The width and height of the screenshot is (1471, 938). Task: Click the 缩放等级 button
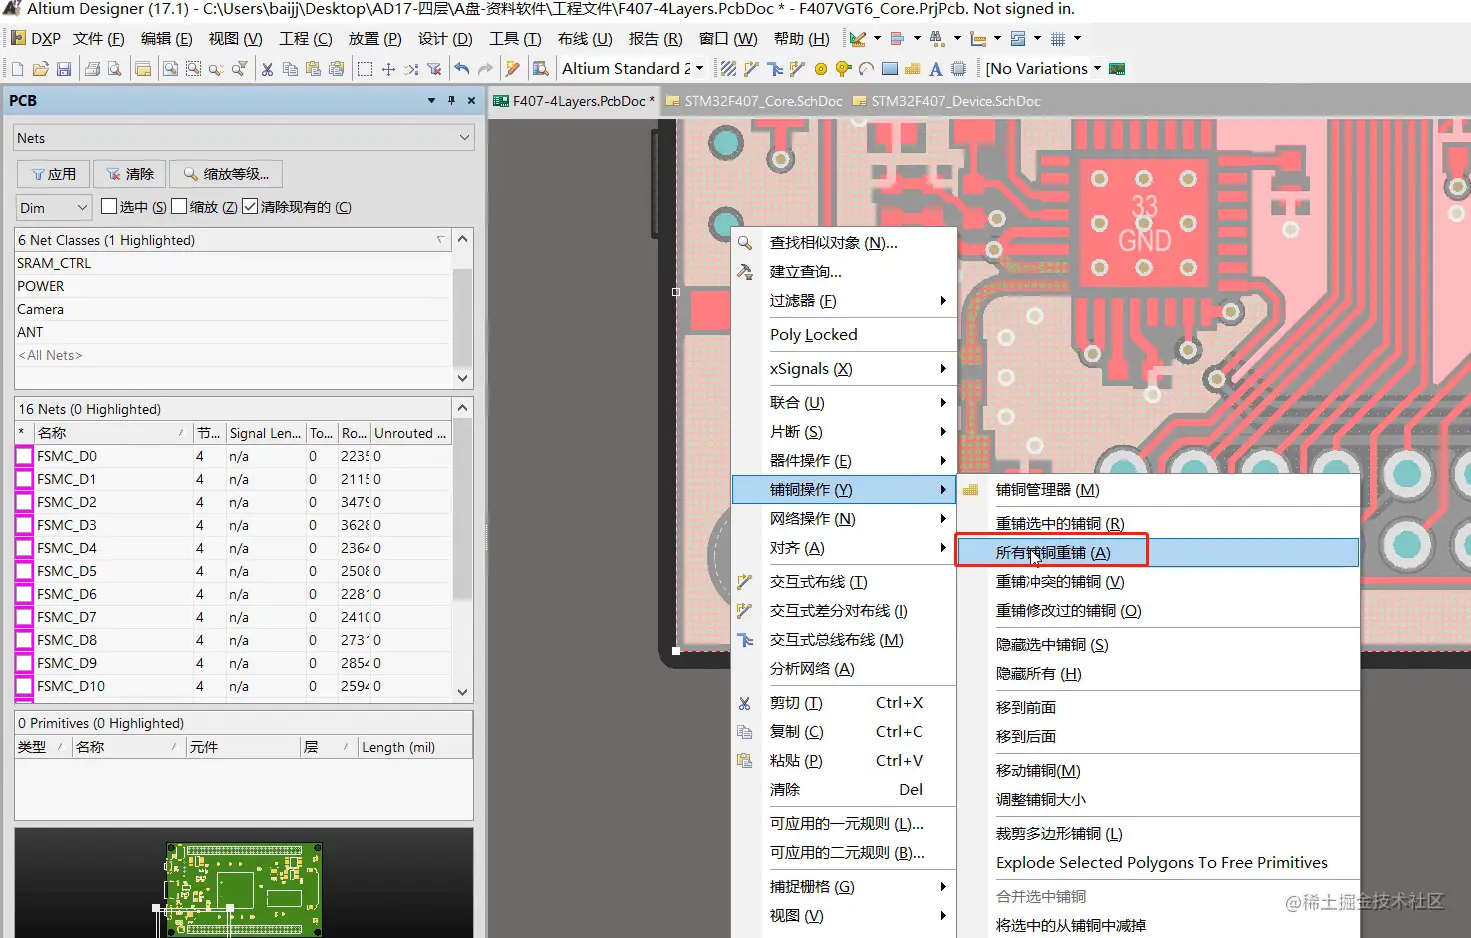point(226,174)
